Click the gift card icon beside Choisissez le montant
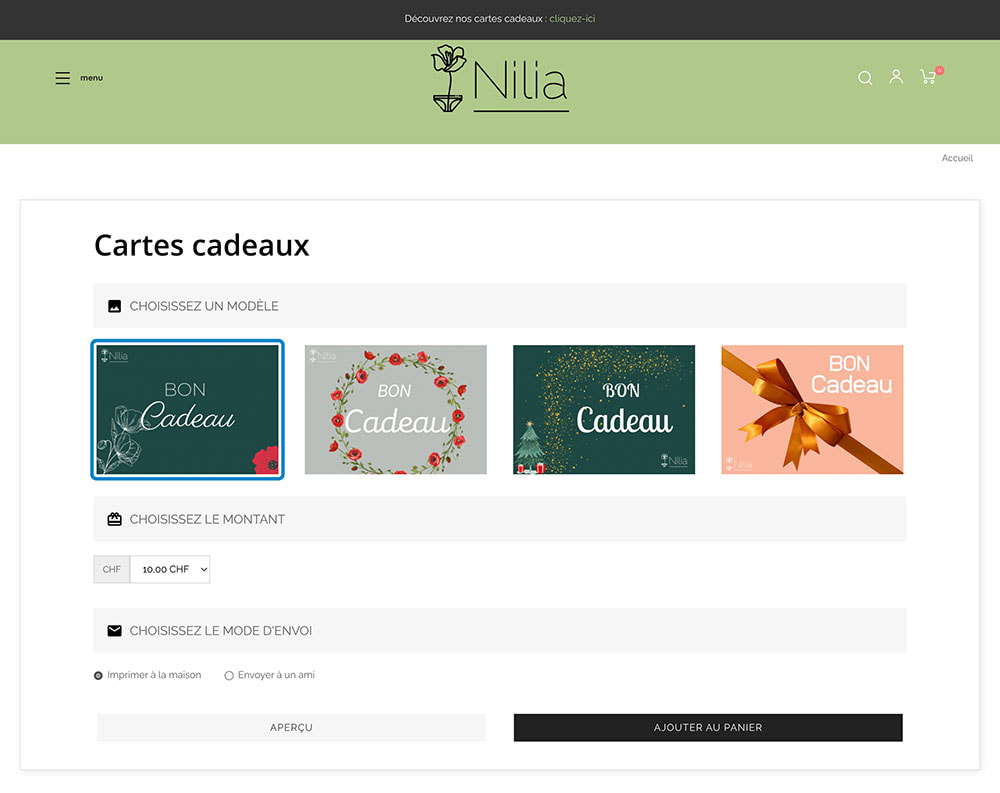The image size is (1000, 793). [x=114, y=519]
